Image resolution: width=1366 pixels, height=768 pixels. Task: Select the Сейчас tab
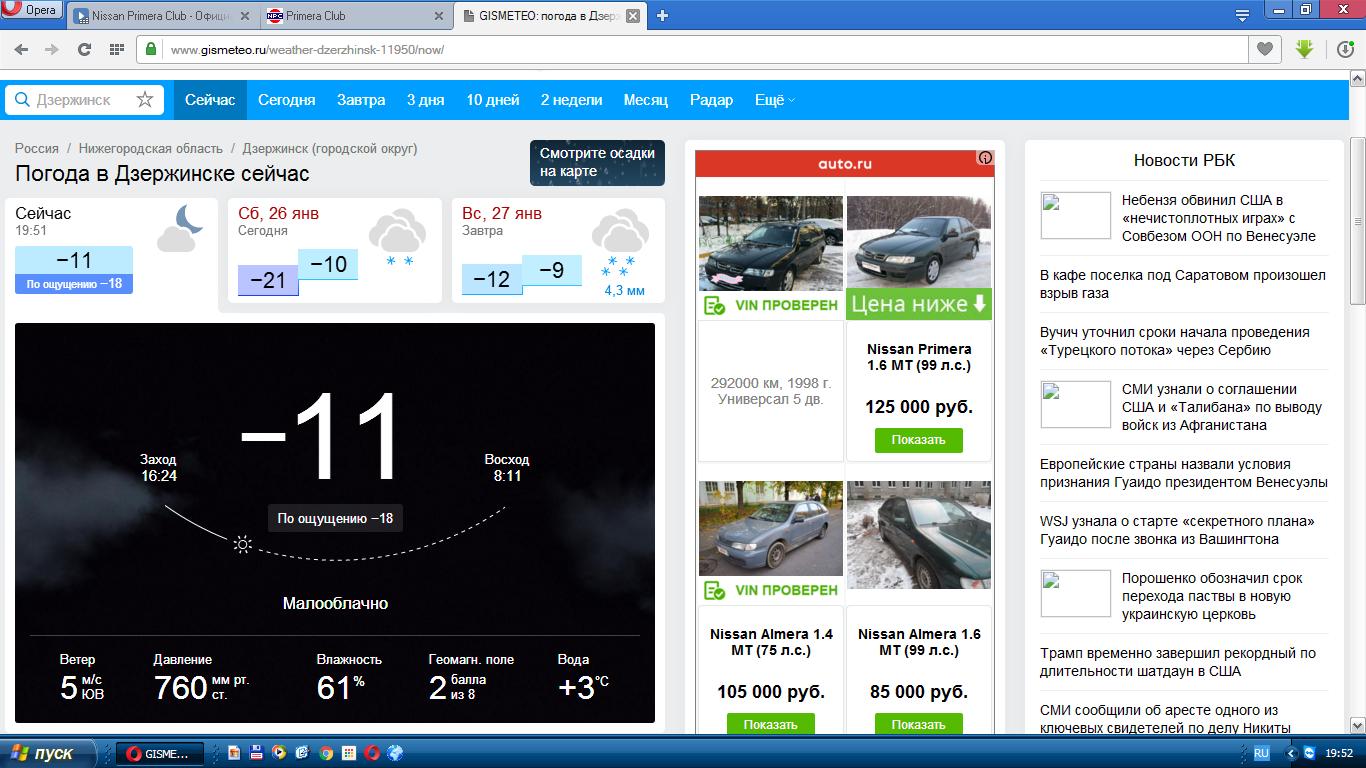tap(210, 100)
